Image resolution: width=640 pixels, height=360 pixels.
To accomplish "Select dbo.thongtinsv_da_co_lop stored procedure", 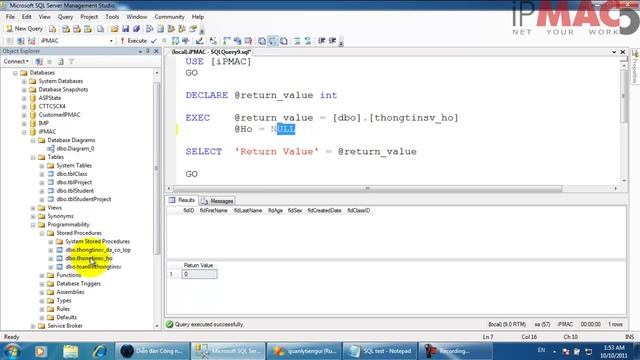I will click(x=98, y=250).
